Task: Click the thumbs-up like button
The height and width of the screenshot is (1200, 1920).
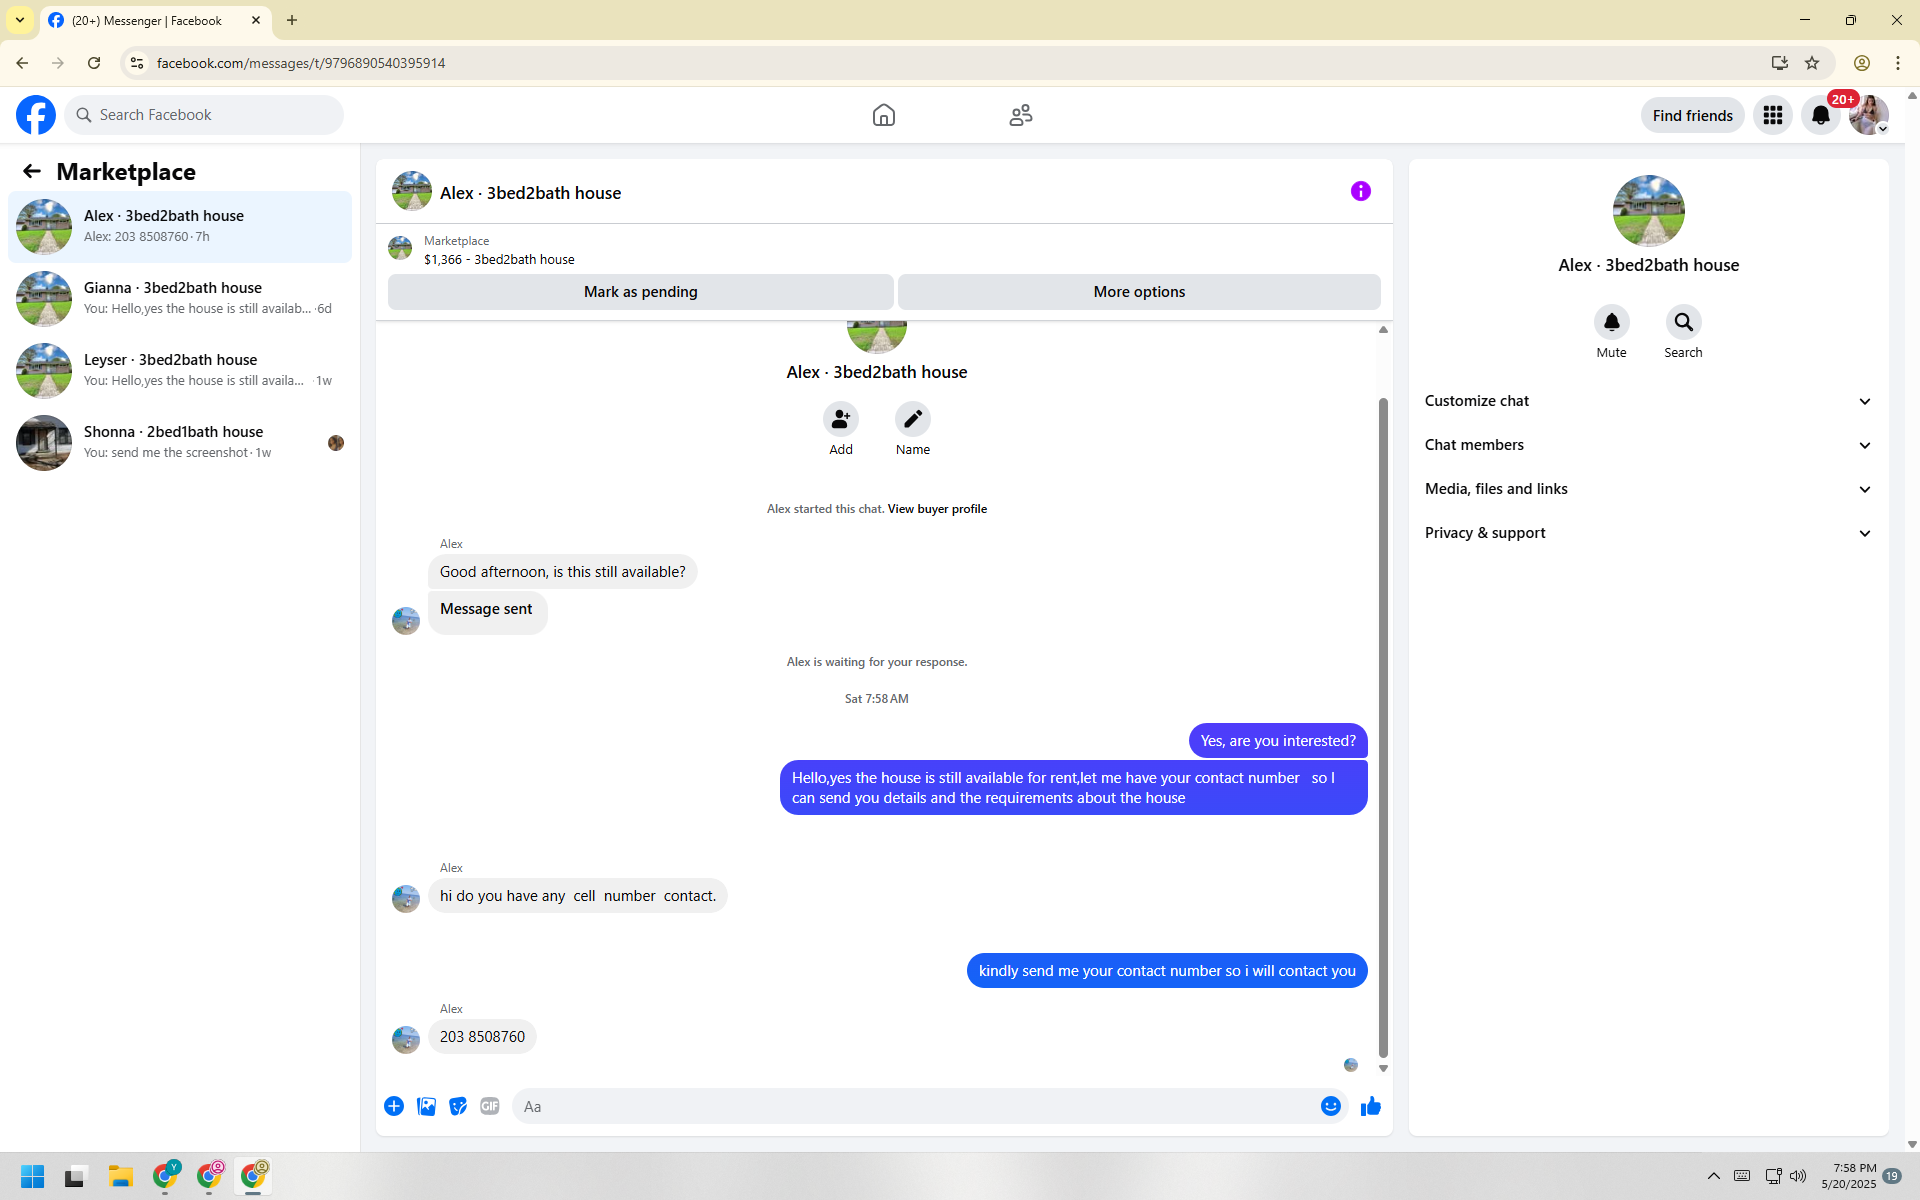Action: coord(1370,1106)
